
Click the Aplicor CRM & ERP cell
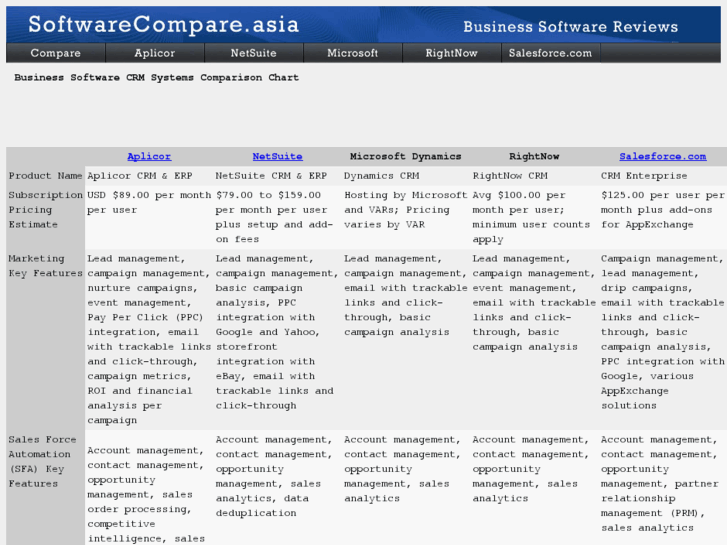[149, 176]
